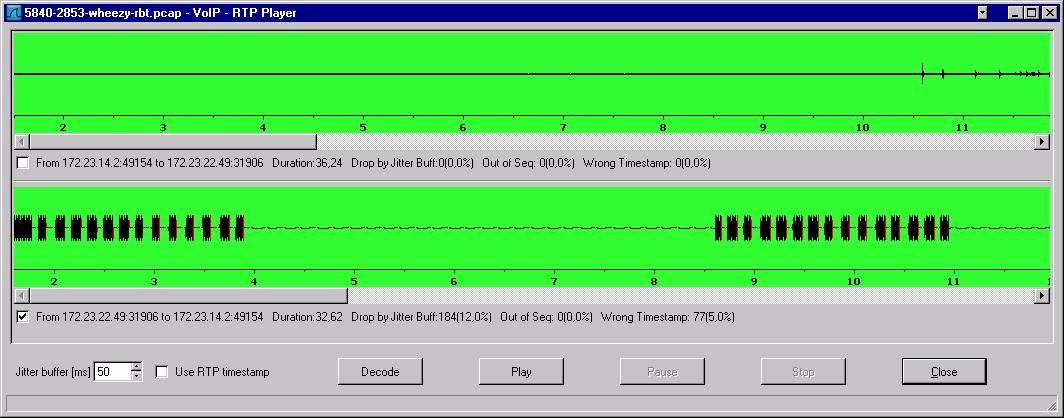
Task: Click right arrow of bottom stream scrollbar
Action: [1042, 296]
